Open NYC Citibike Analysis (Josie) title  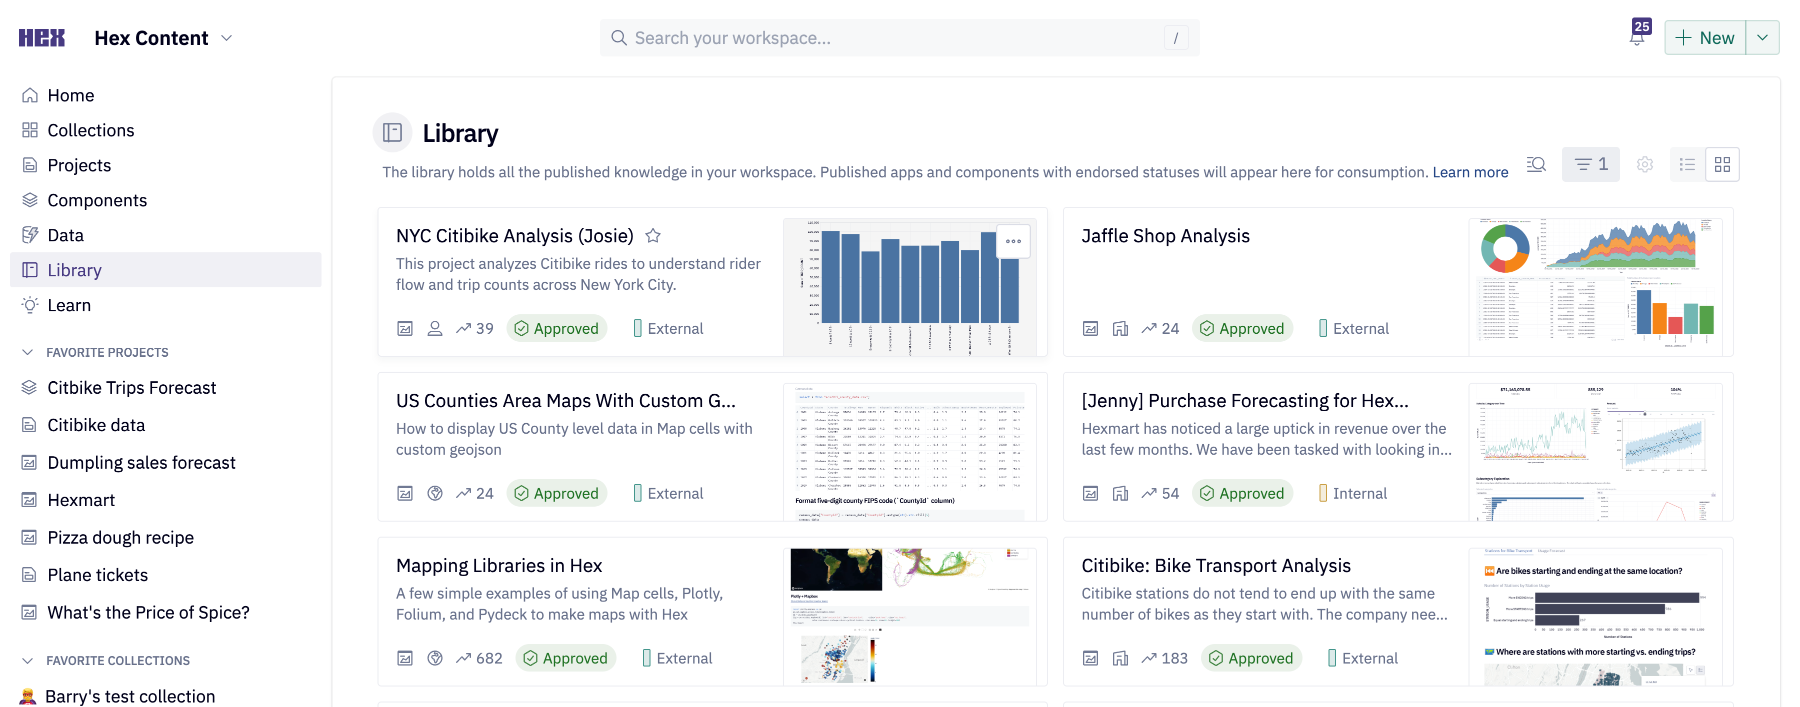point(515,236)
